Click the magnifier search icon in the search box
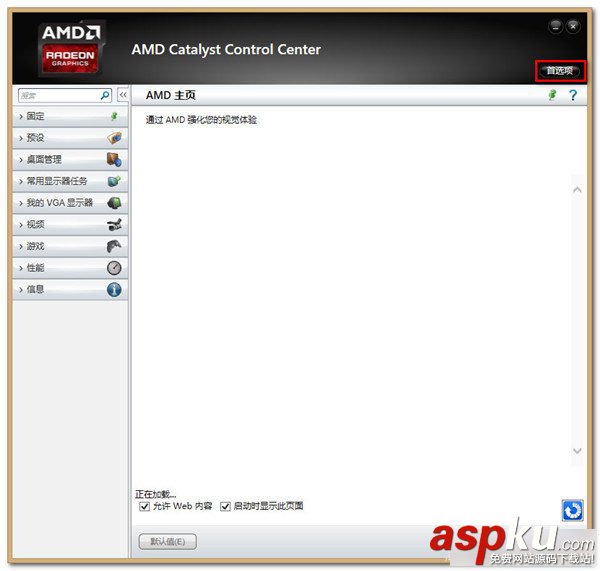The image size is (600, 571). coord(104,95)
